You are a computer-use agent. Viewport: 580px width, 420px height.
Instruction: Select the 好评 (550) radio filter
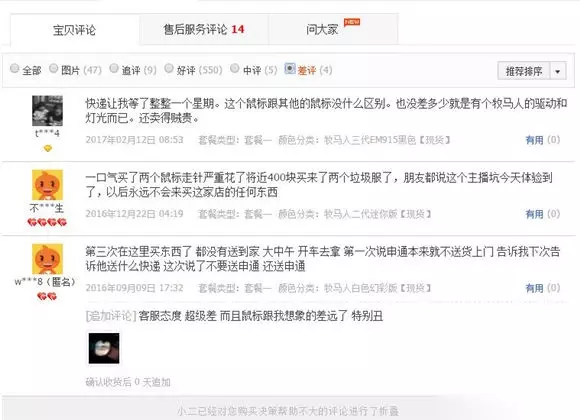pos(169,68)
